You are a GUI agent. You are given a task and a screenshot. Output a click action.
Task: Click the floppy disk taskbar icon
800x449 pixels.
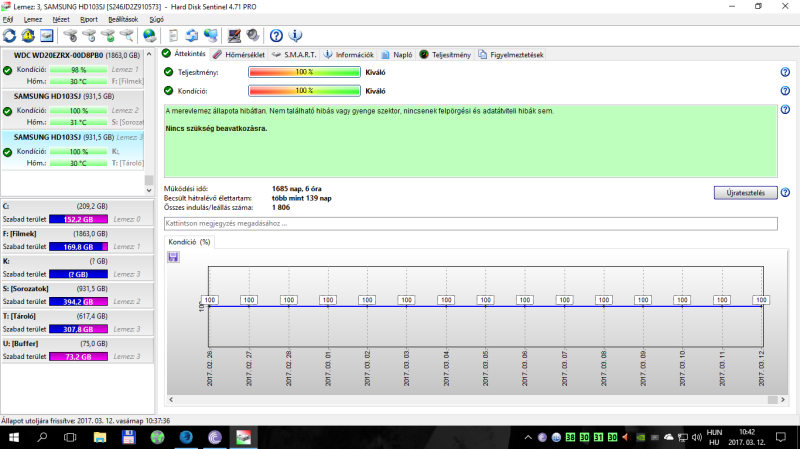click(x=129, y=437)
